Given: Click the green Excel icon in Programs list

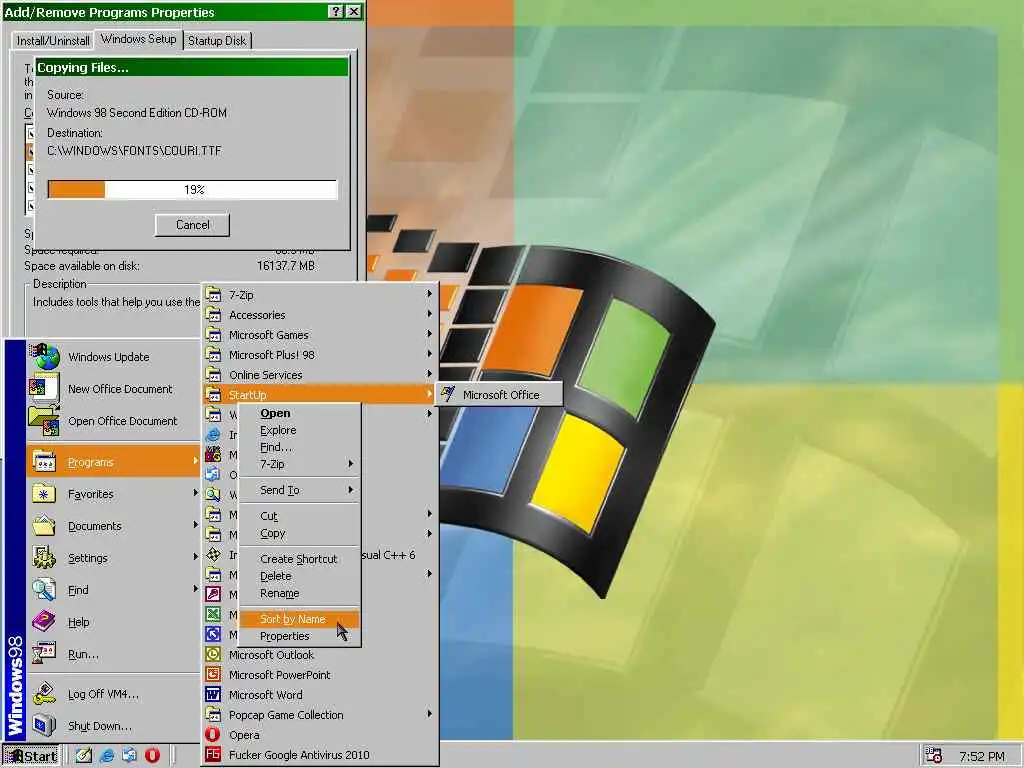Looking at the screenshot, I should tap(213, 615).
